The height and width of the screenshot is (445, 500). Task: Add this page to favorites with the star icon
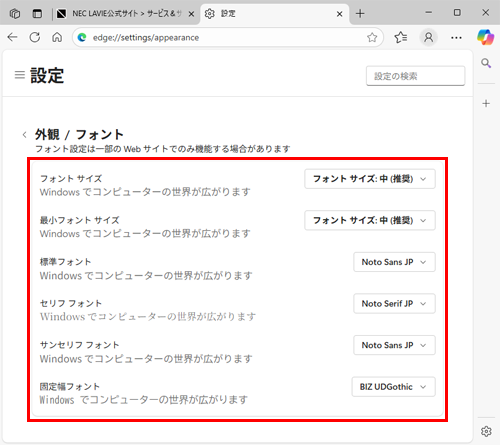tap(372, 37)
